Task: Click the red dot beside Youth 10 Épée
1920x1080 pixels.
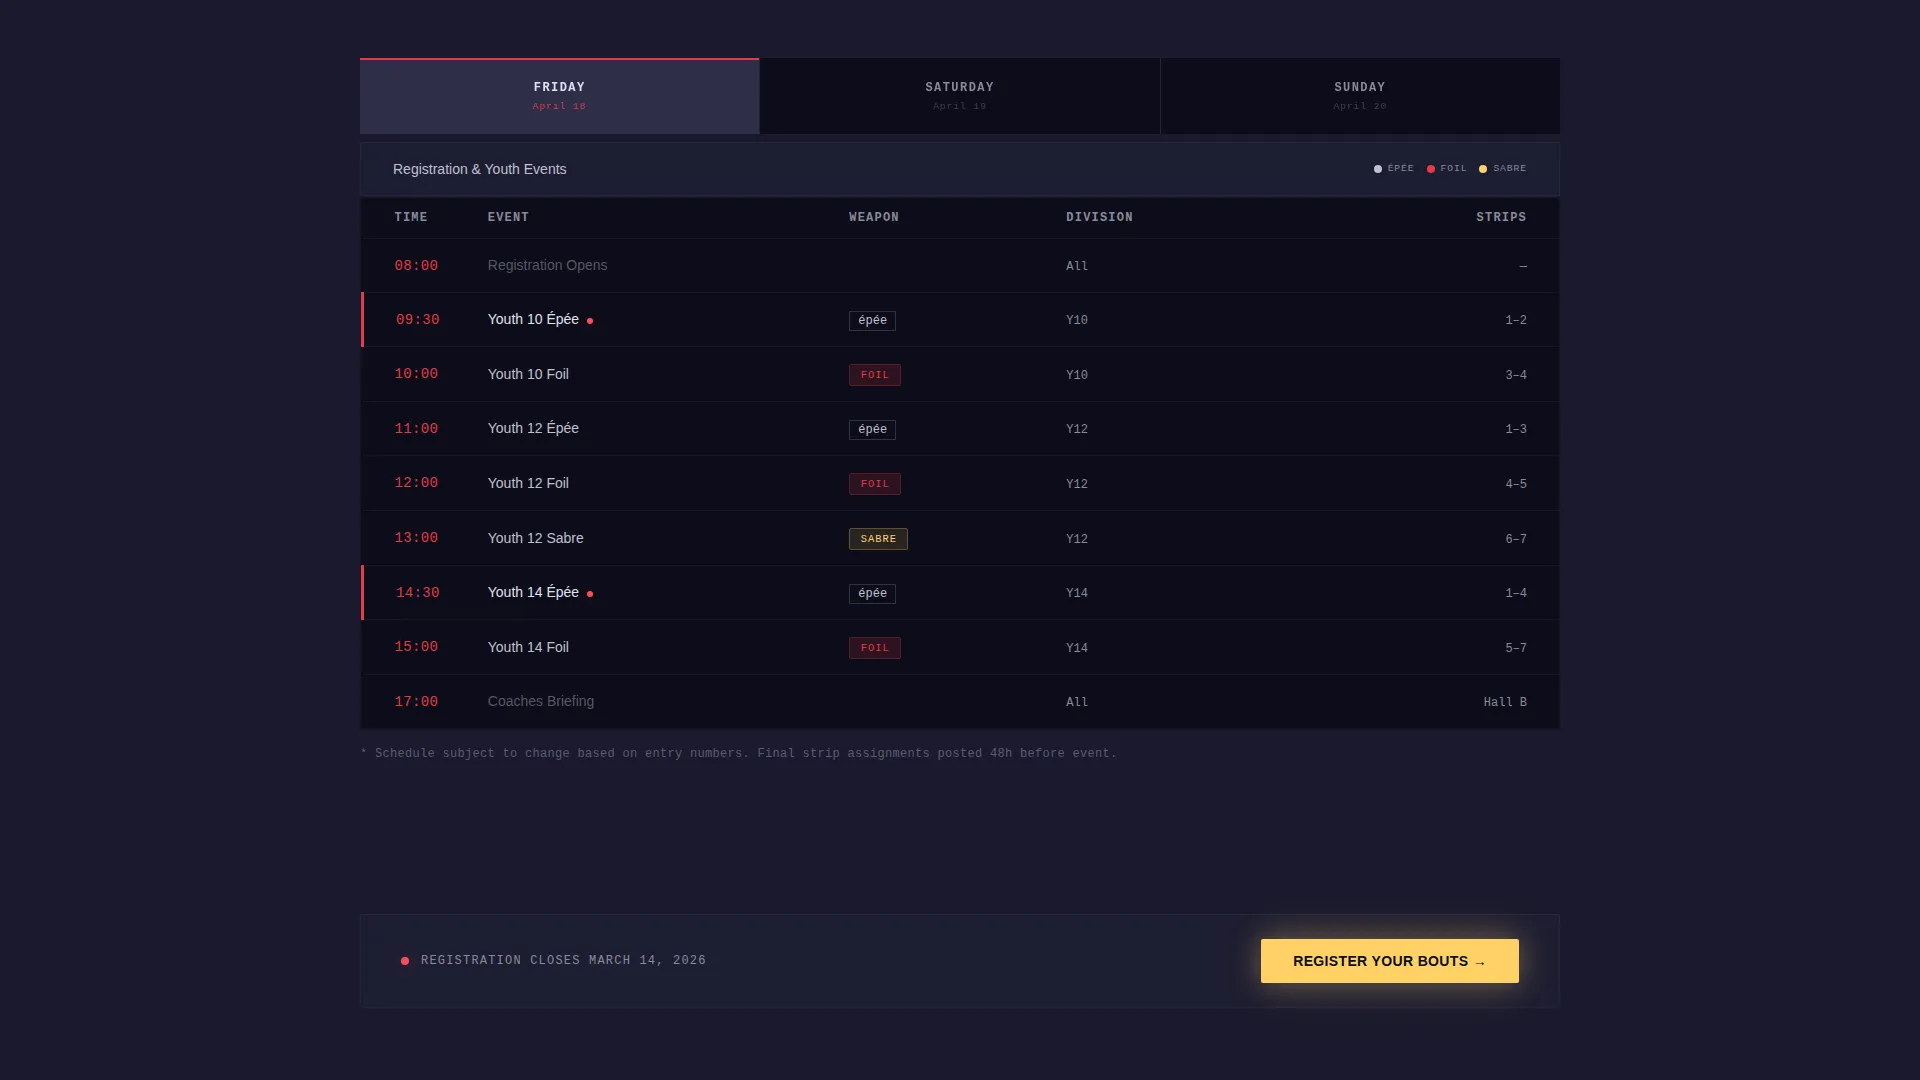Action: [x=590, y=321]
